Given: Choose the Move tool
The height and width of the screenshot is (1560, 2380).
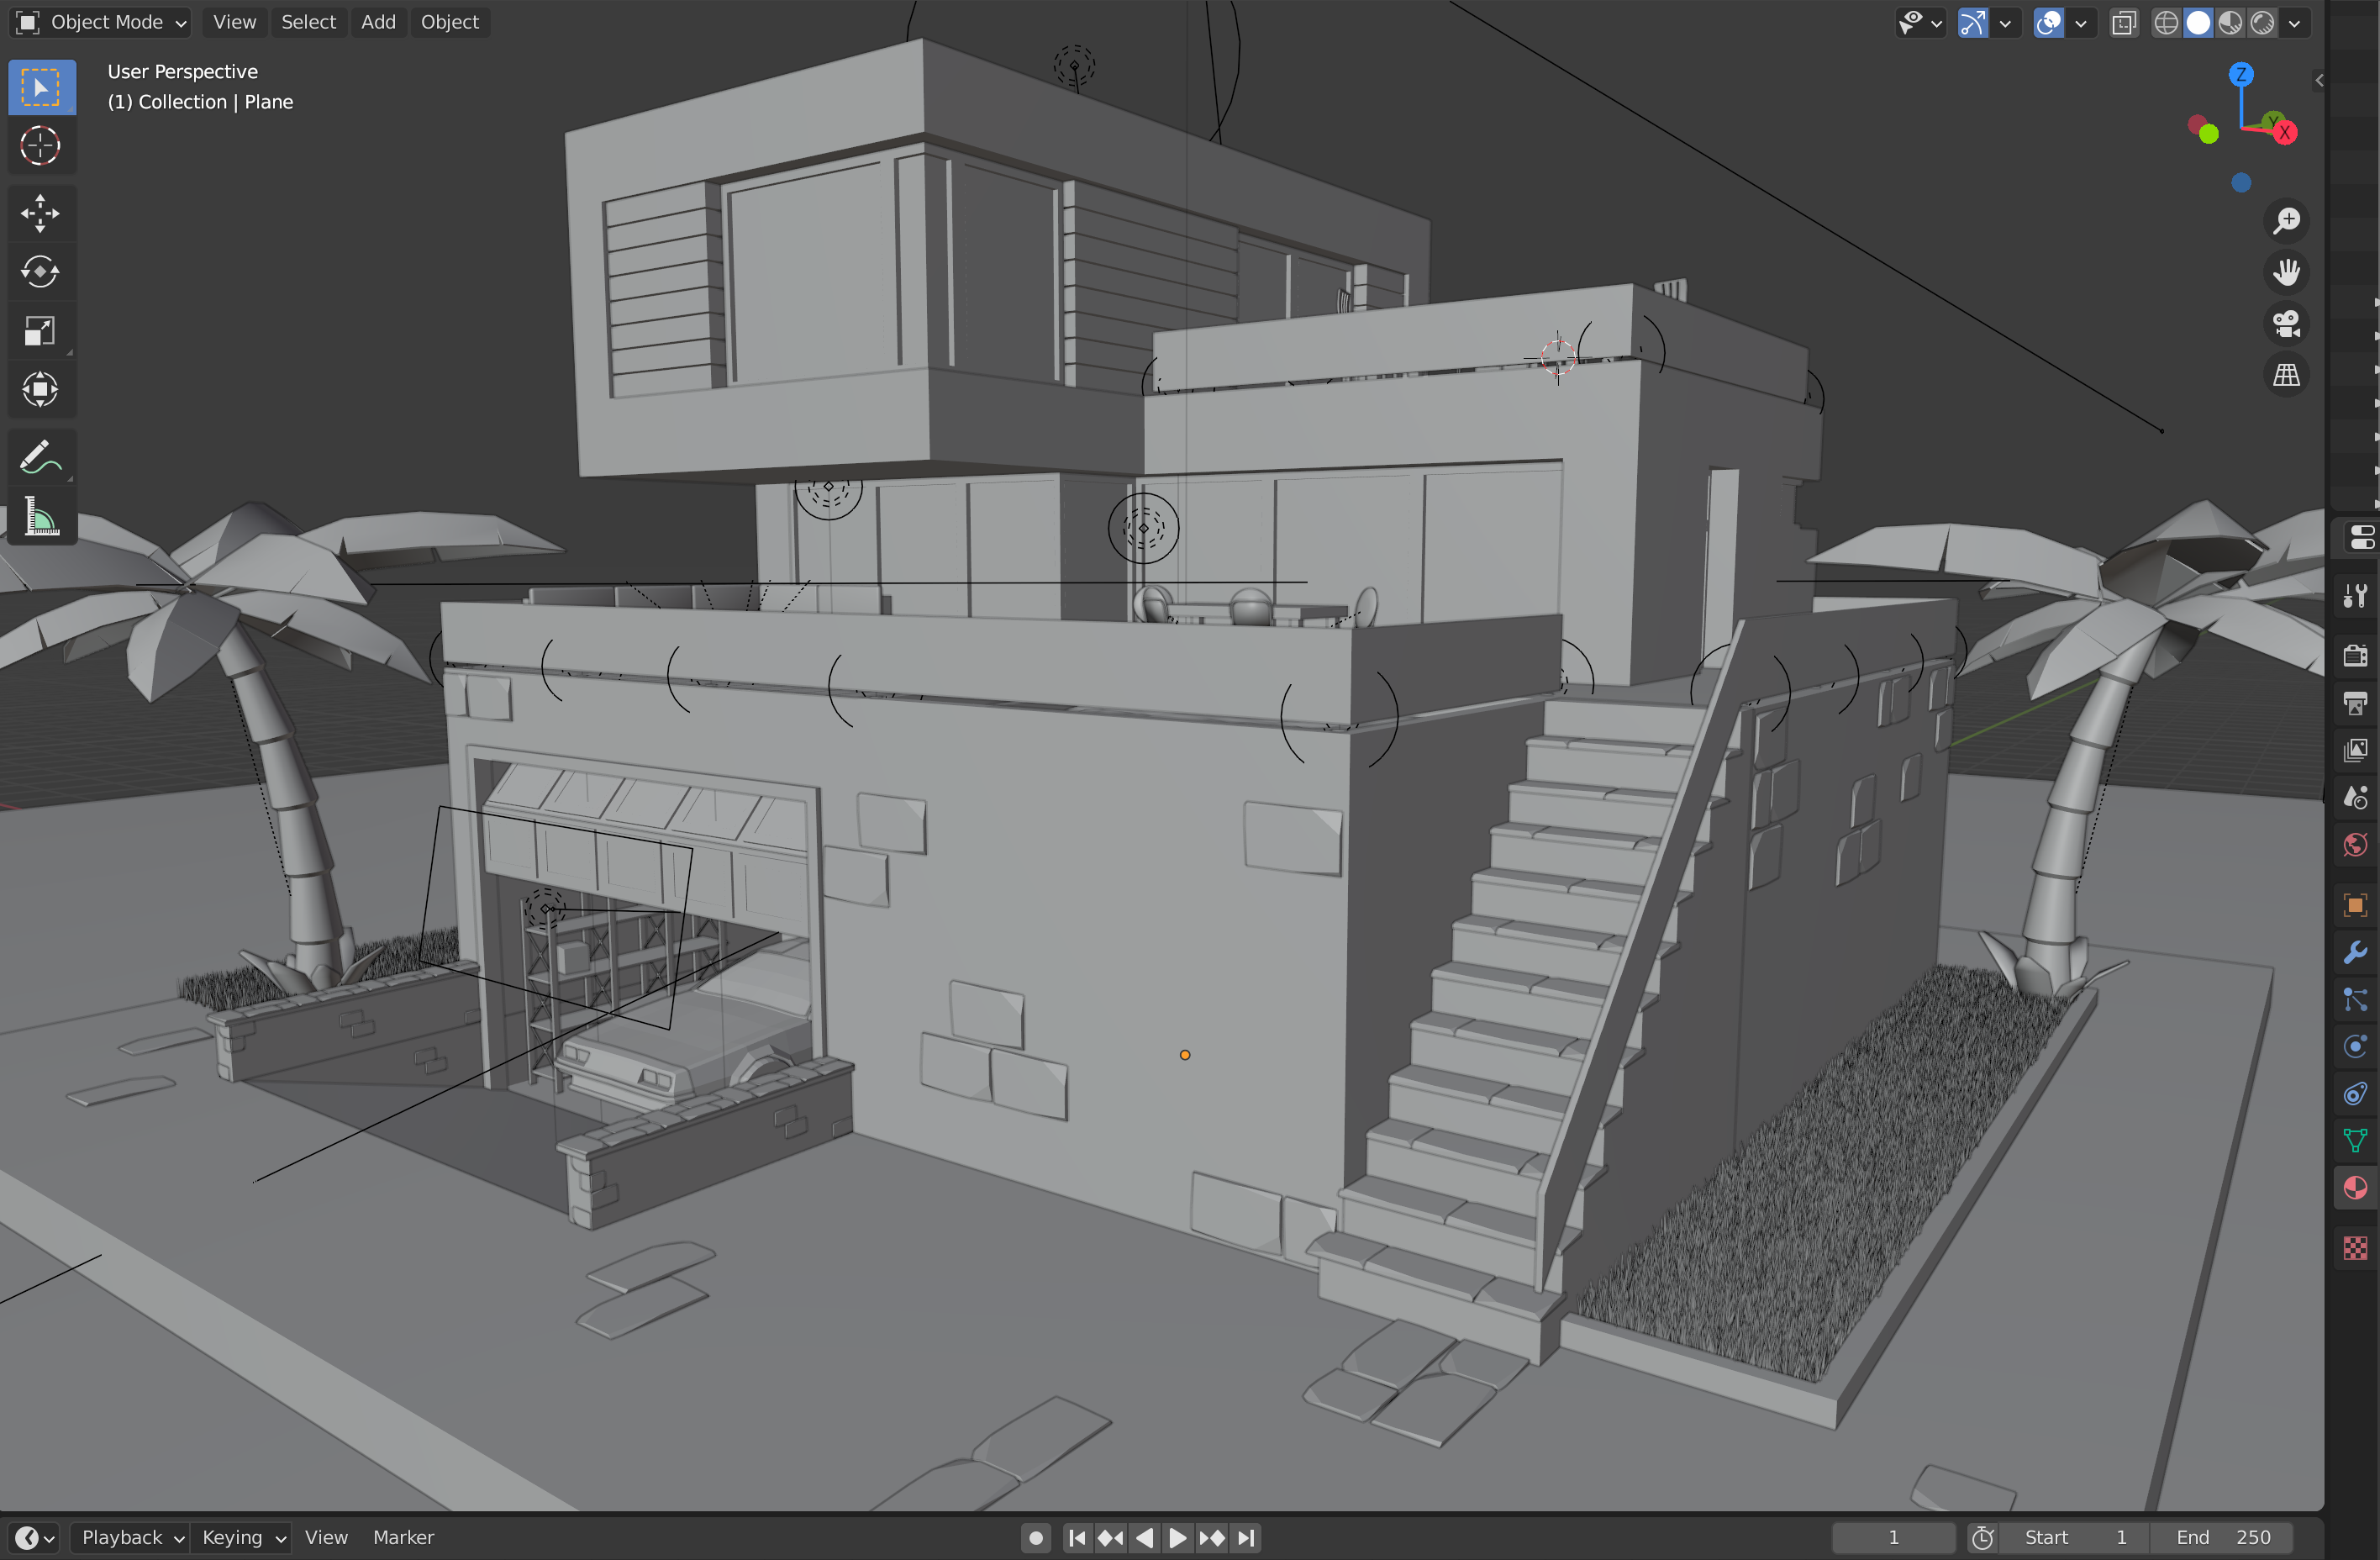Looking at the screenshot, I should [41, 213].
